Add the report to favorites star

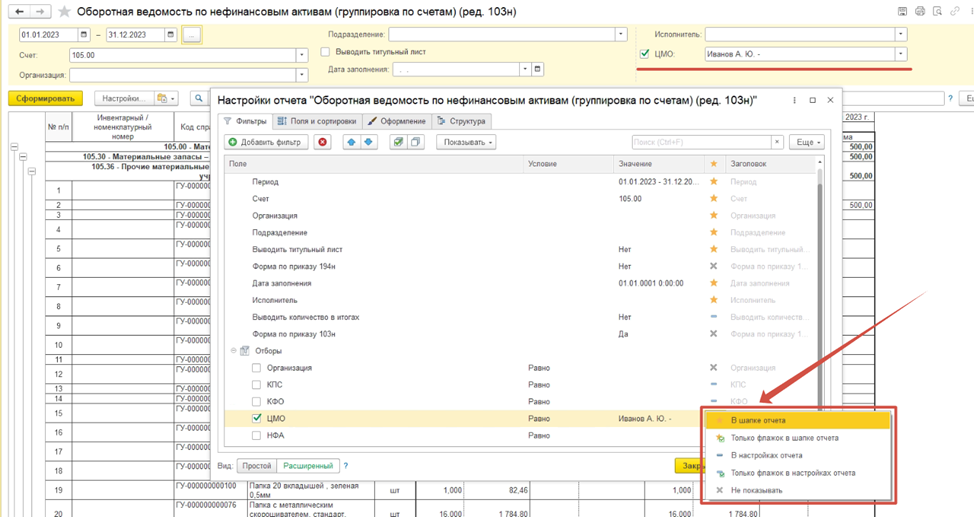[64, 12]
